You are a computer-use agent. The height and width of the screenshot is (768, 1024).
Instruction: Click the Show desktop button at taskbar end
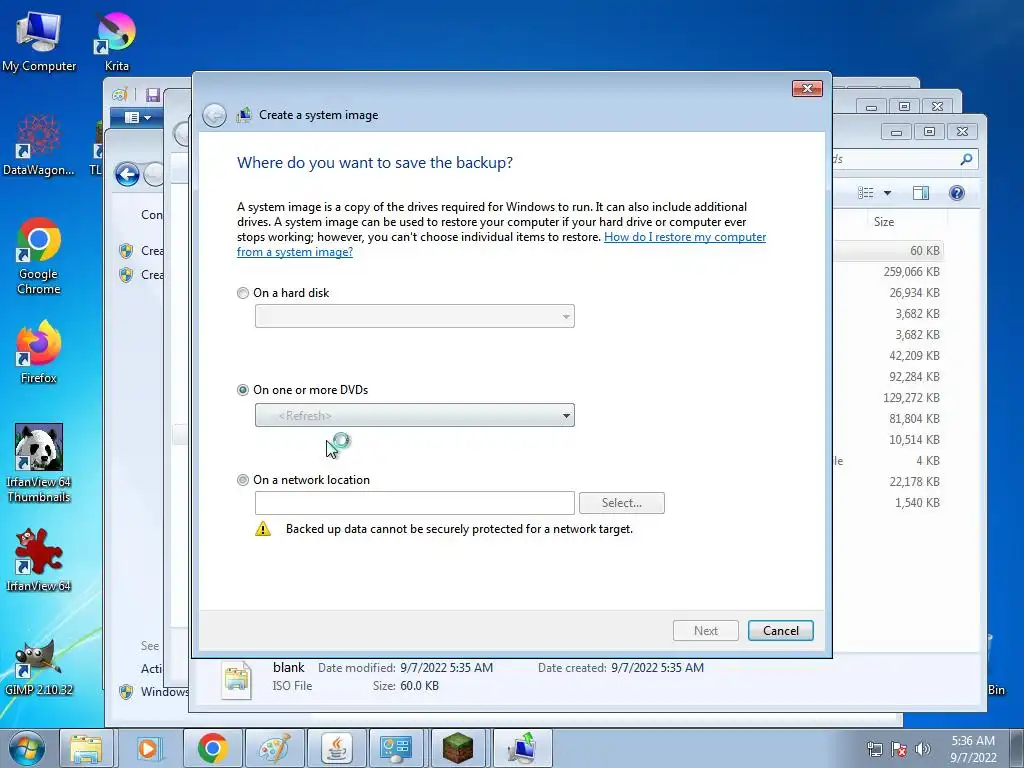pyautogui.click(x=1017, y=748)
